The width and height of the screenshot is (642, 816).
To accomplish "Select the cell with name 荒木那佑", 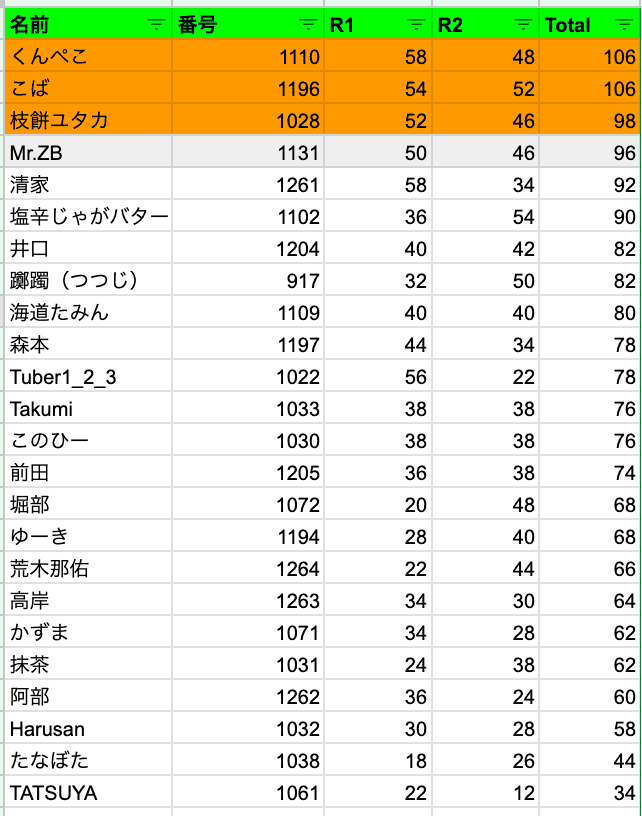I will click(88, 569).
